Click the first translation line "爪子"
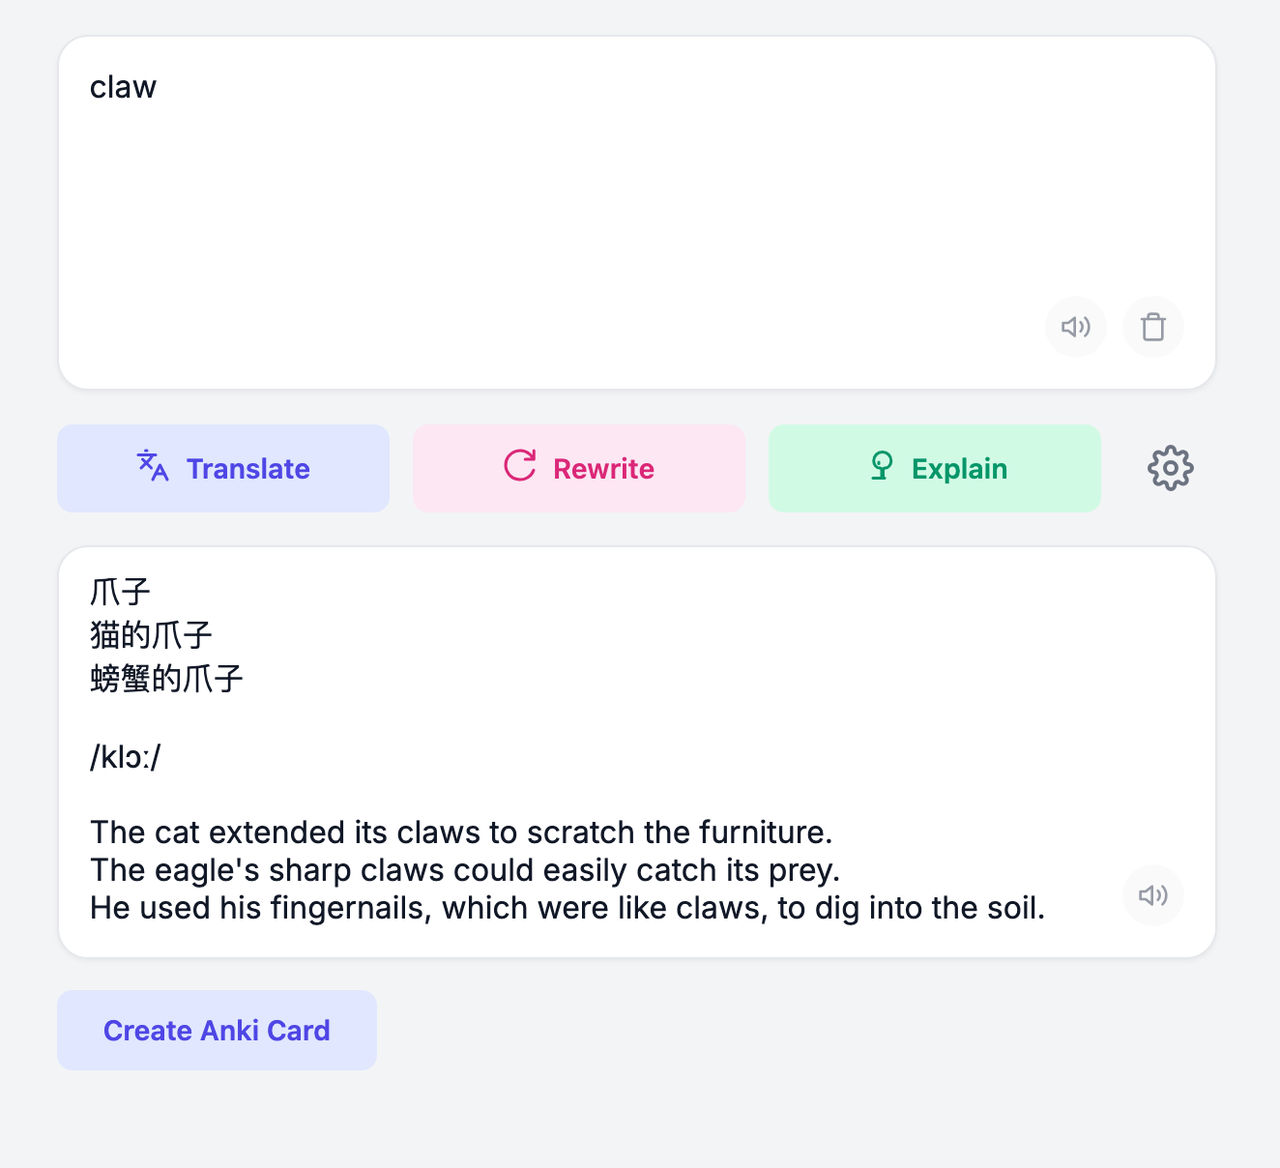 pyautogui.click(x=120, y=592)
